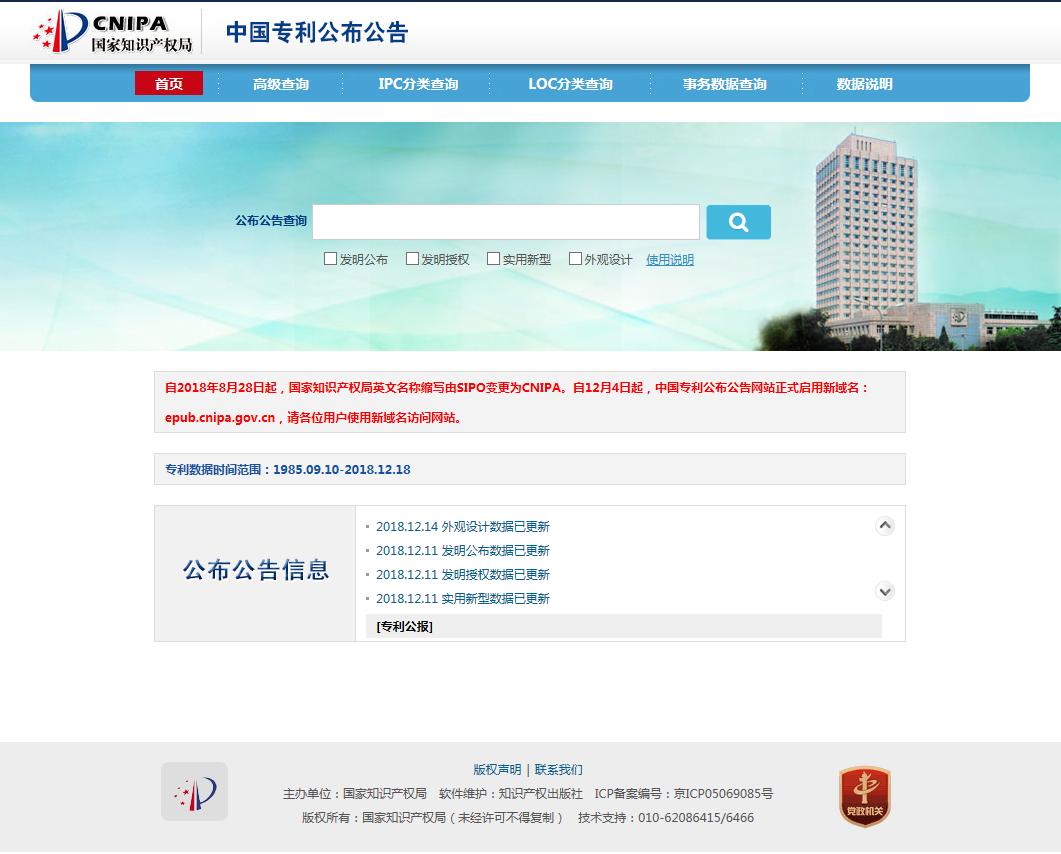
Task: Click the gray CNIPA logo in the footer
Action: click(192, 791)
